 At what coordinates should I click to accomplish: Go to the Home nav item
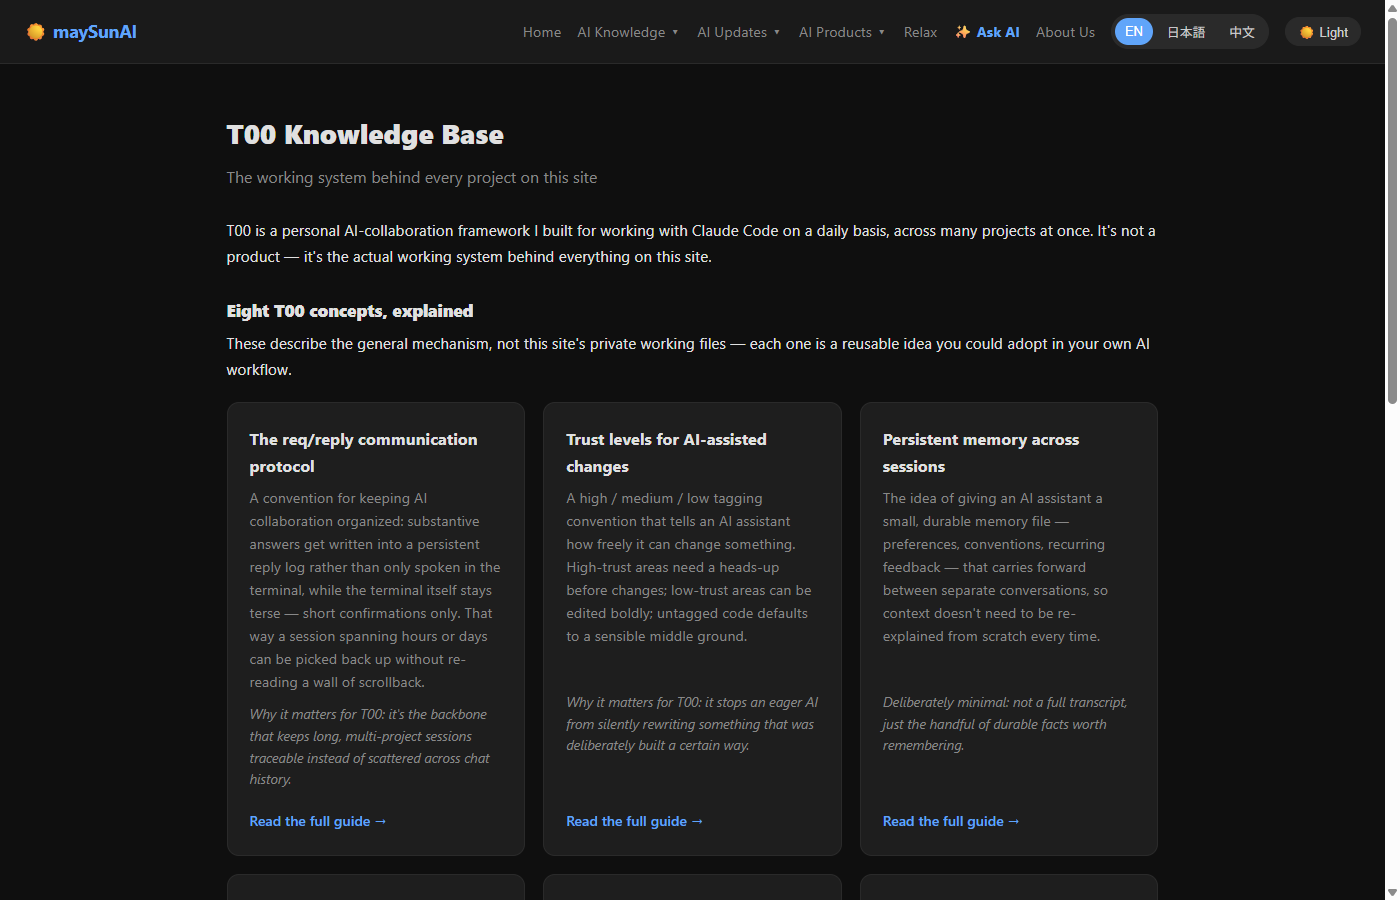pos(542,32)
